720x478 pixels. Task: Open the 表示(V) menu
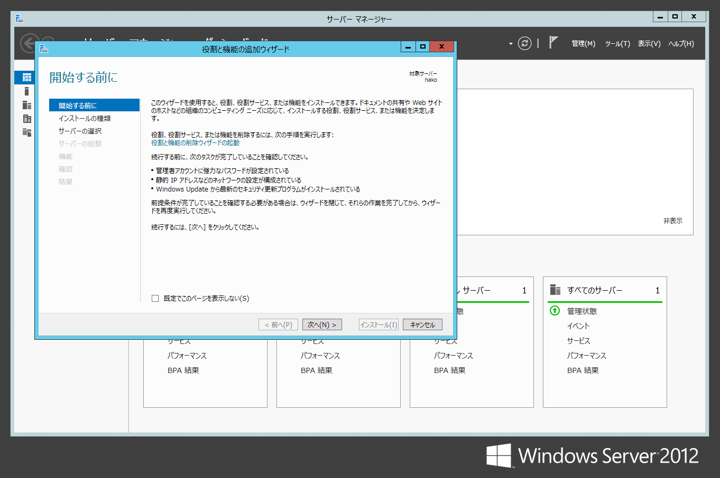click(x=649, y=44)
